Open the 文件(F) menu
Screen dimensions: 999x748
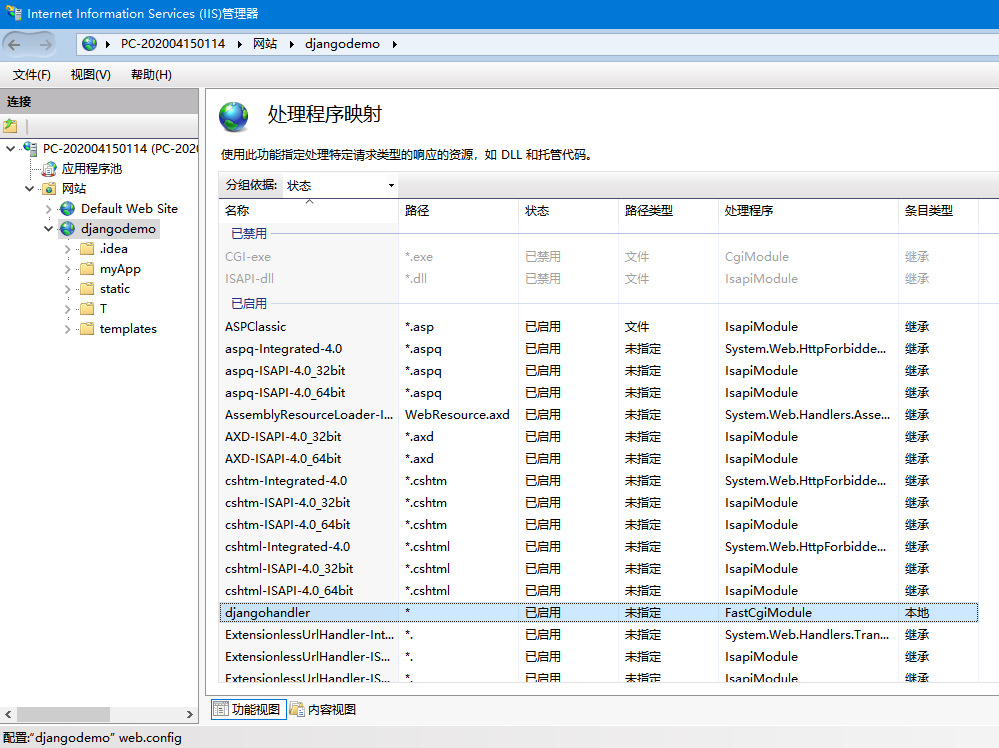(x=31, y=74)
